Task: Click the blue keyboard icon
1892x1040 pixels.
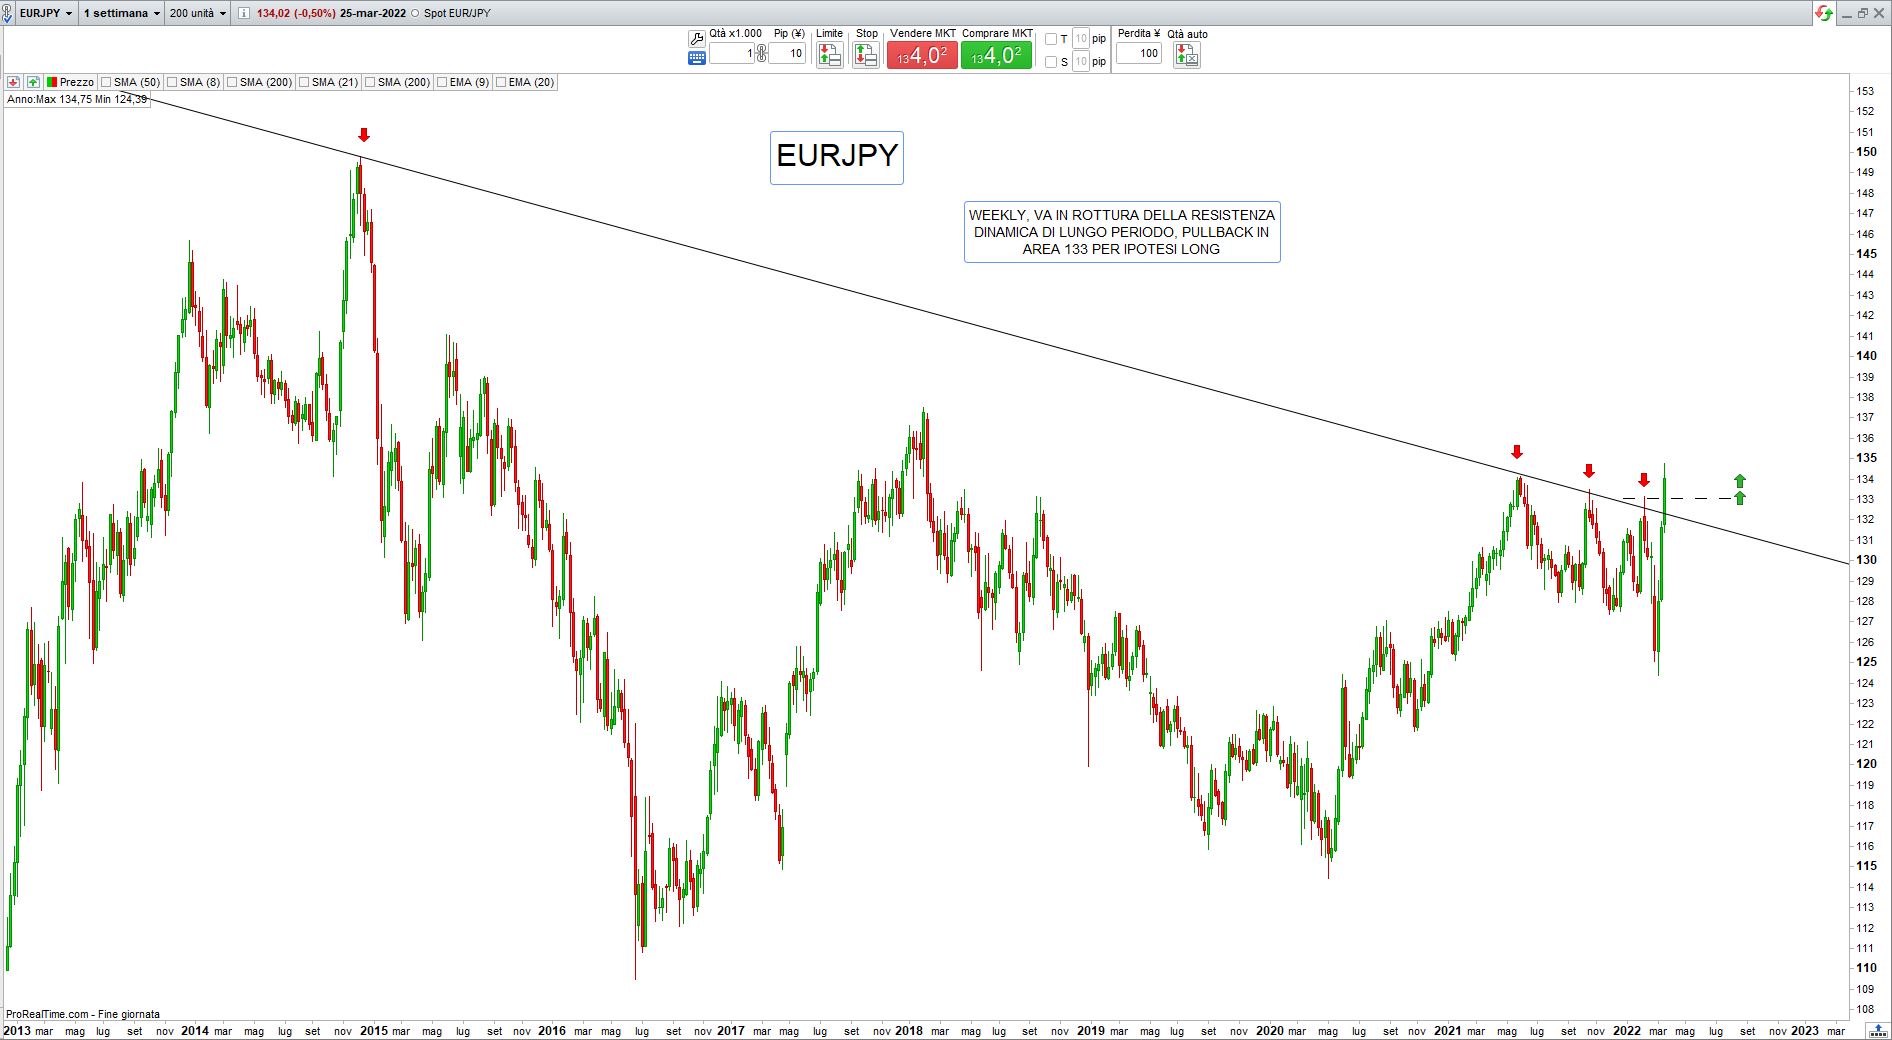Action: tap(697, 58)
